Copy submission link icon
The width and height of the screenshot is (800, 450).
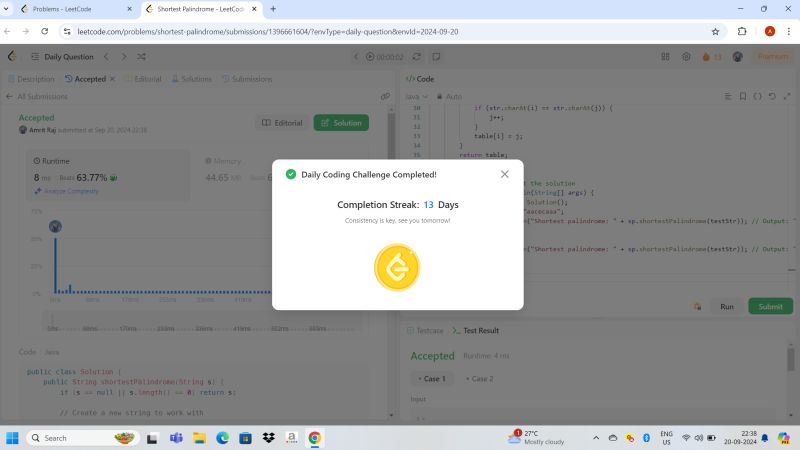pyautogui.click(x=385, y=96)
